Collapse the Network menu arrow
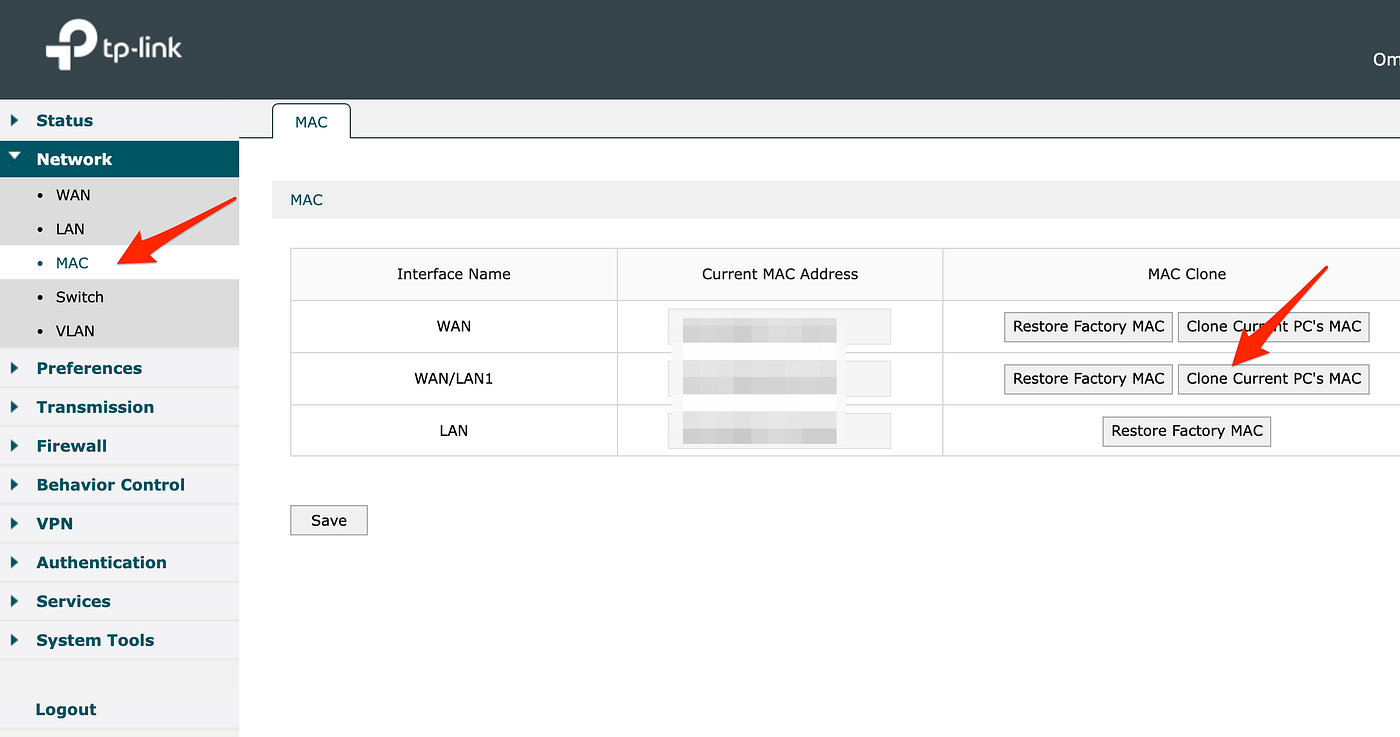Screen dimensions: 1400x737 pyautogui.click(x=14, y=157)
